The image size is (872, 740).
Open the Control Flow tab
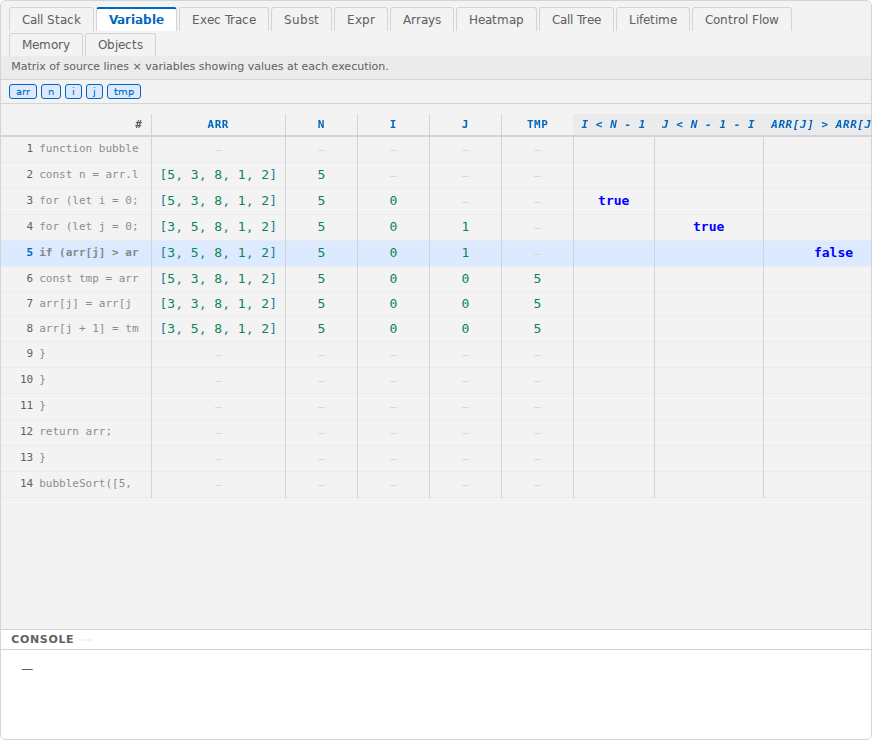pos(742,19)
